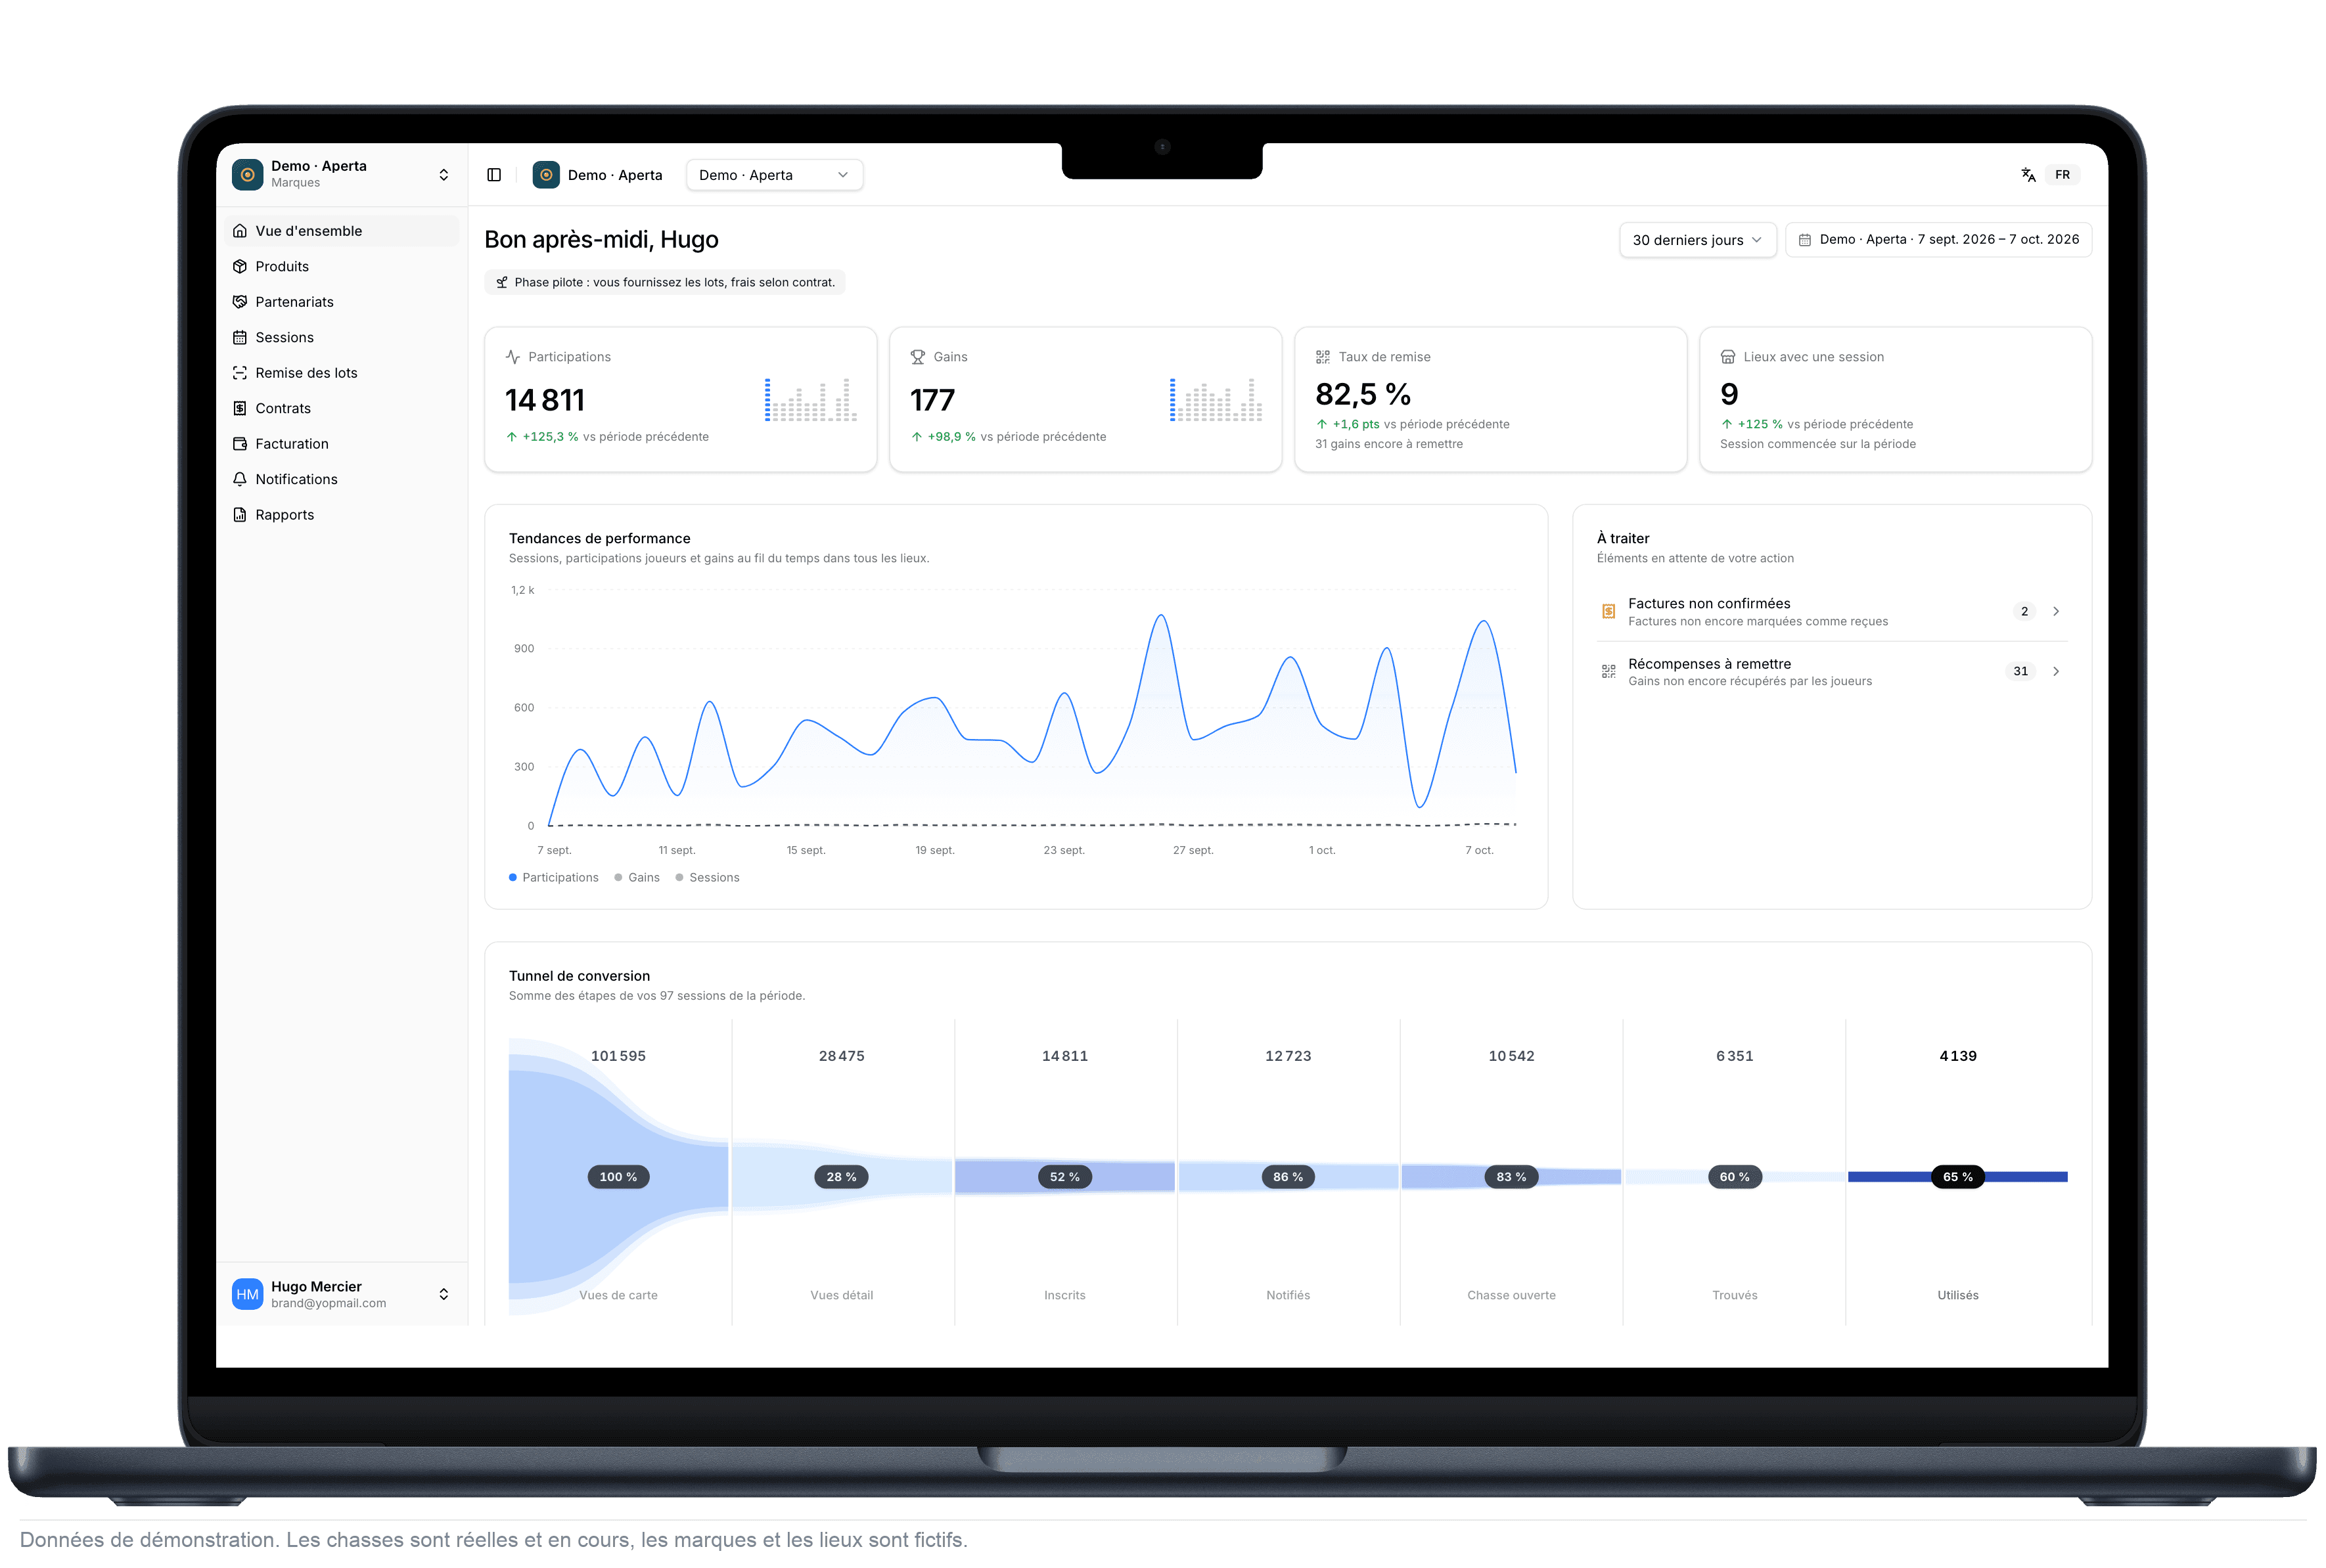Click the calendar icon in date range
Viewport: 2326px width, 1568px height.
[x=1804, y=240]
